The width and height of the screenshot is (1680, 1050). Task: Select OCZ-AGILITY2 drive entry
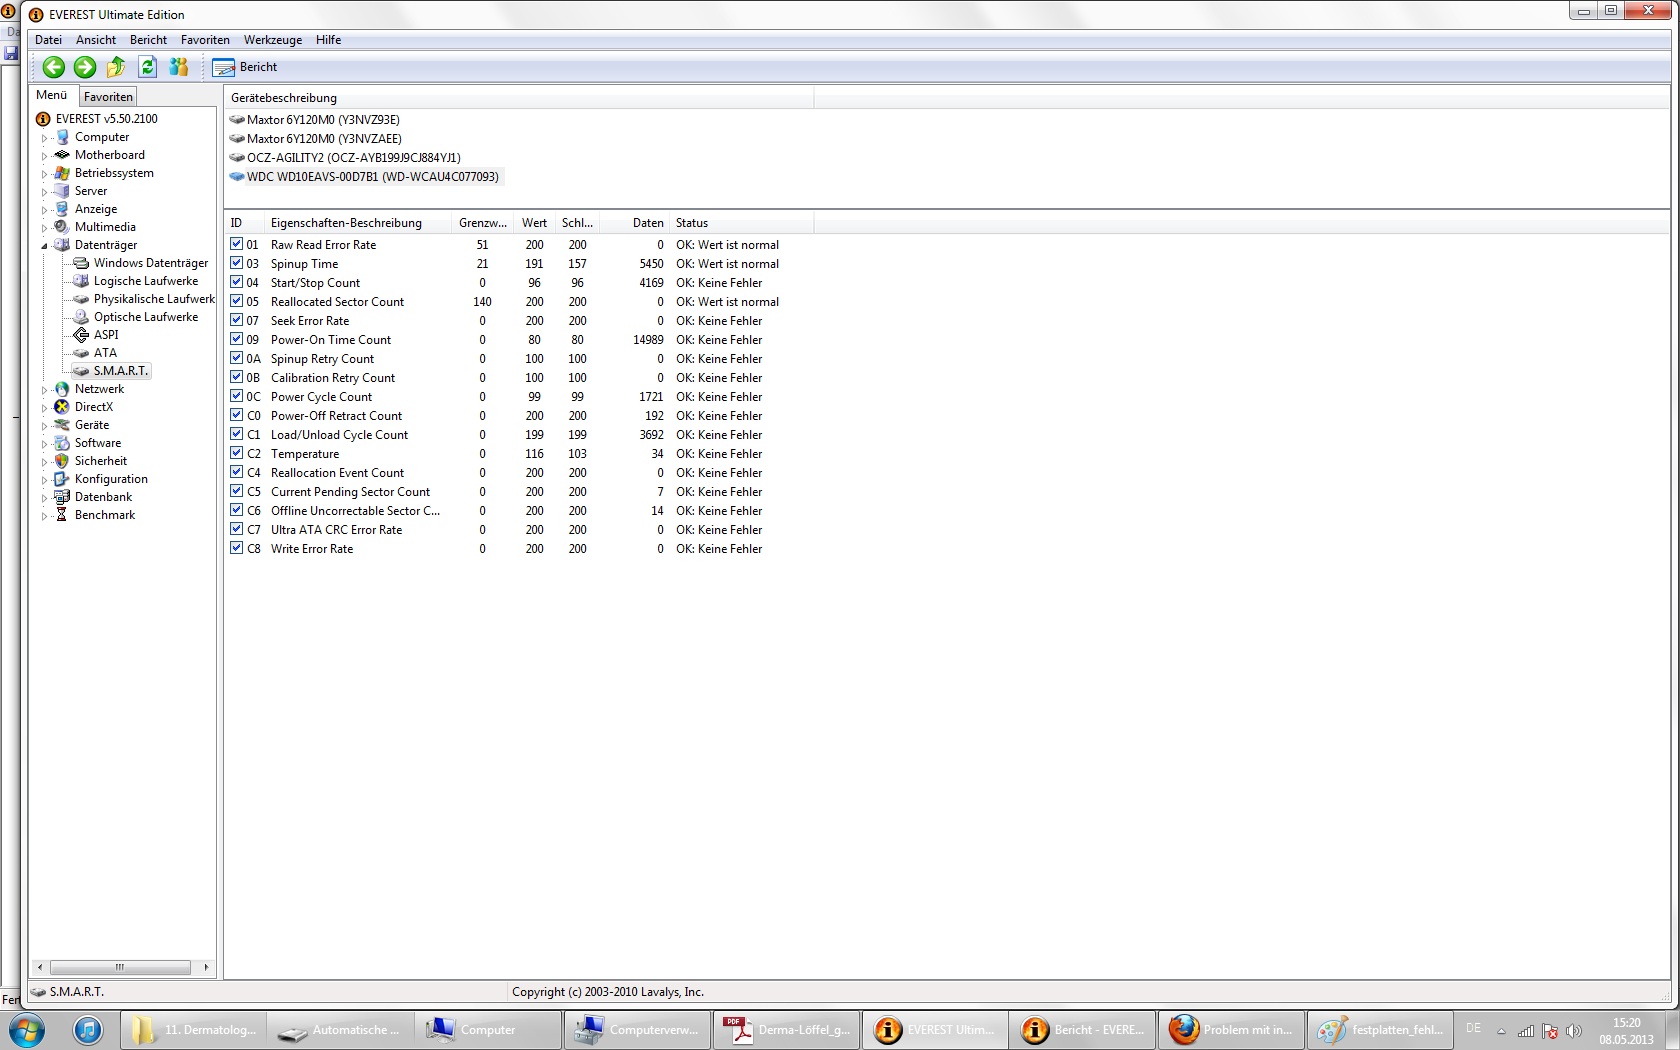(x=354, y=158)
